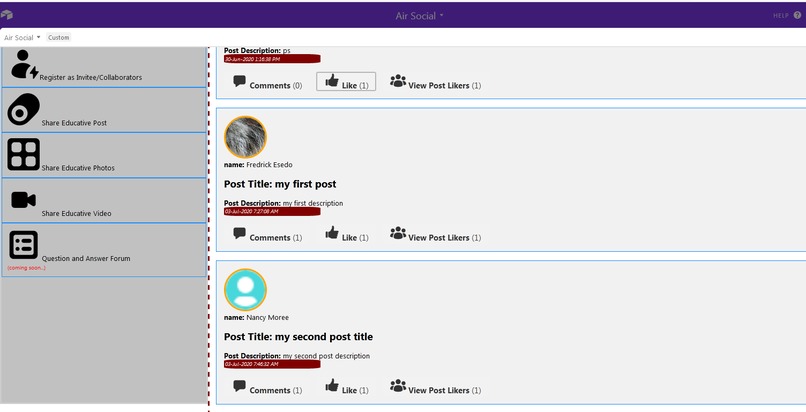Viewport: 806px width, 412px height.
Task: Open Comments (1) on 'my second post title'
Action: 276,390
